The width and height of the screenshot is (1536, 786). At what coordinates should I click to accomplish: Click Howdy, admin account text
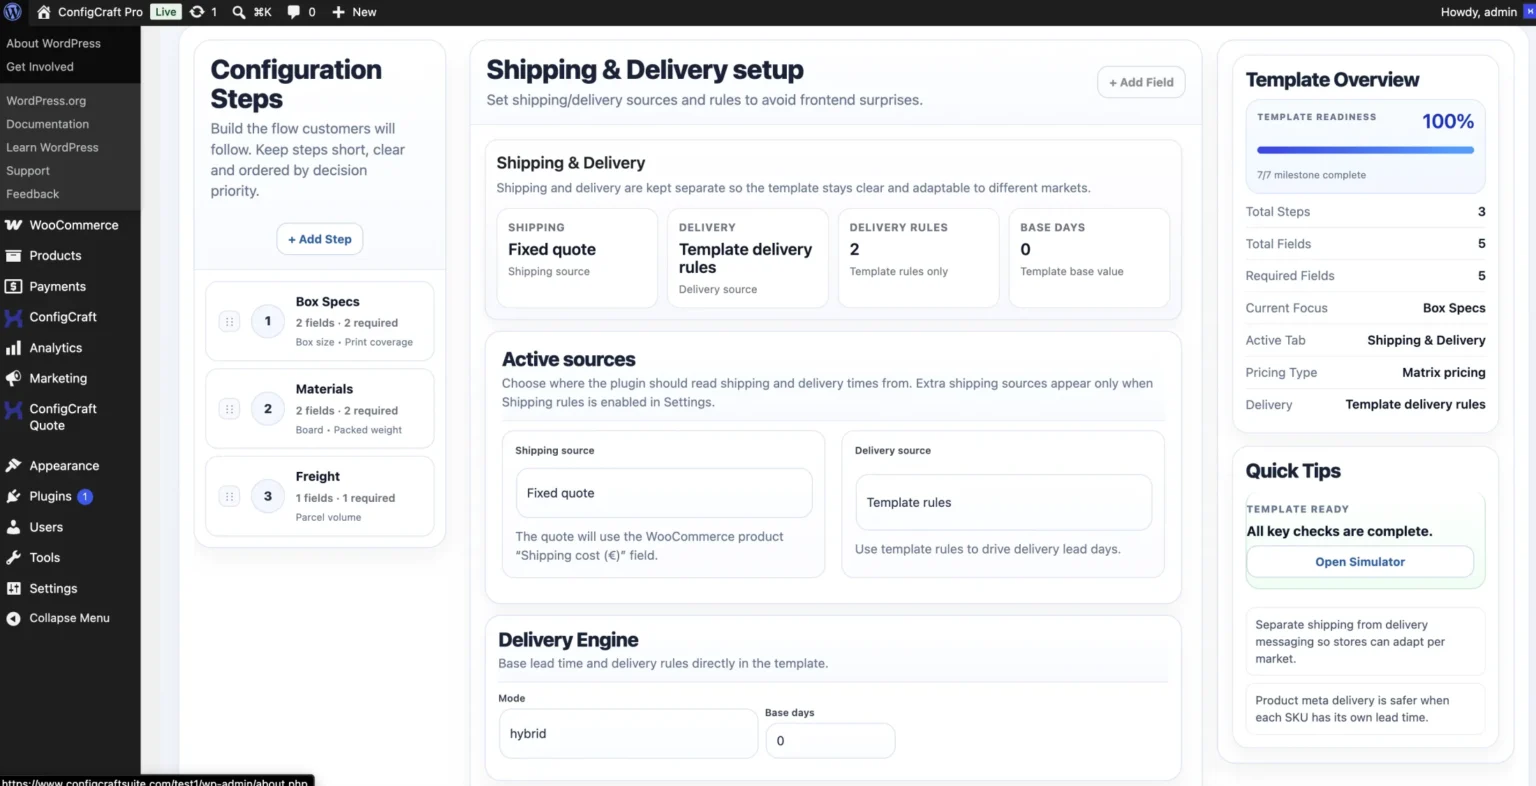[x=1479, y=12]
